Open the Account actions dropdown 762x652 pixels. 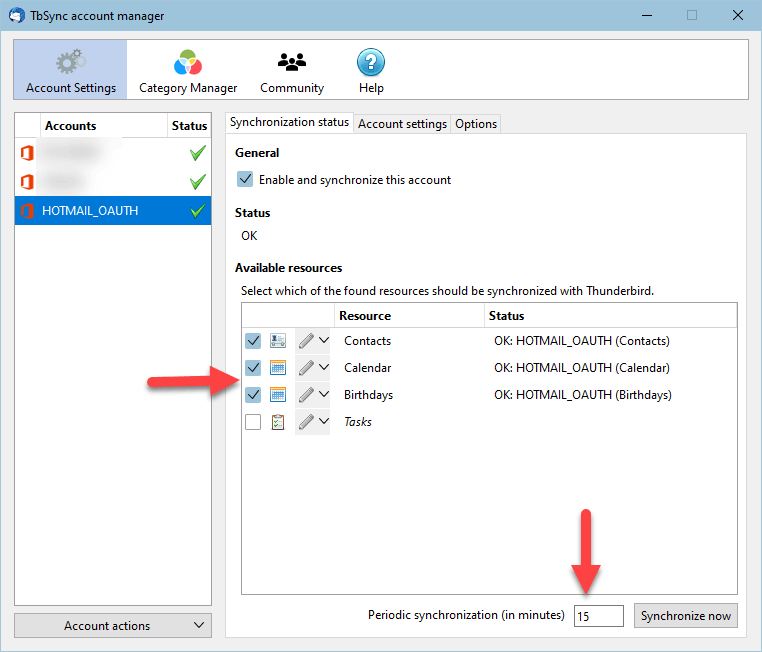113,625
